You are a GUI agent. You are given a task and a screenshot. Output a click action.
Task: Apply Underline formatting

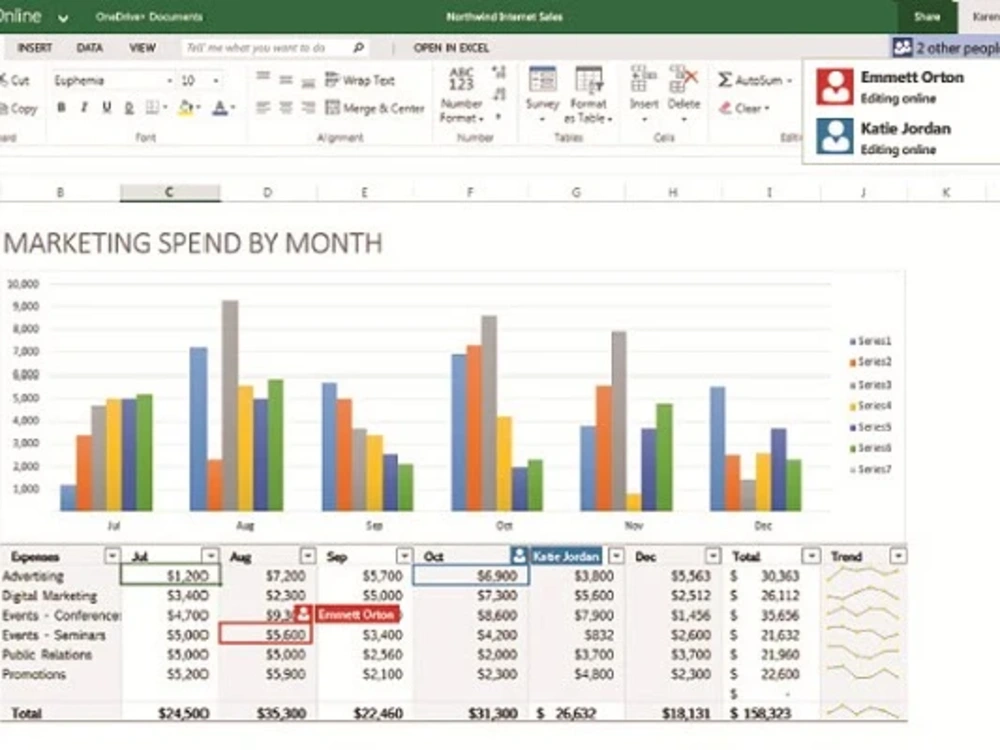pyautogui.click(x=107, y=106)
